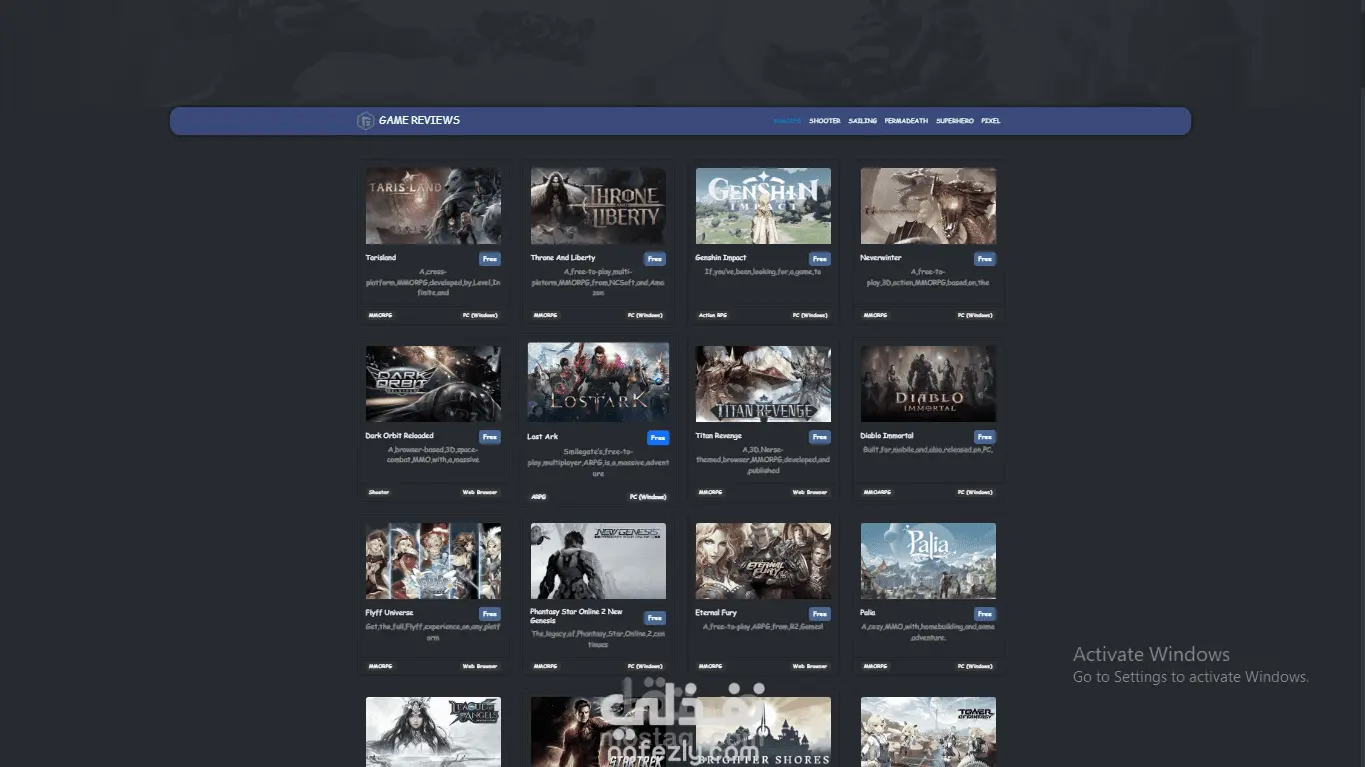Click the Throne And Liberty title text

563,258
